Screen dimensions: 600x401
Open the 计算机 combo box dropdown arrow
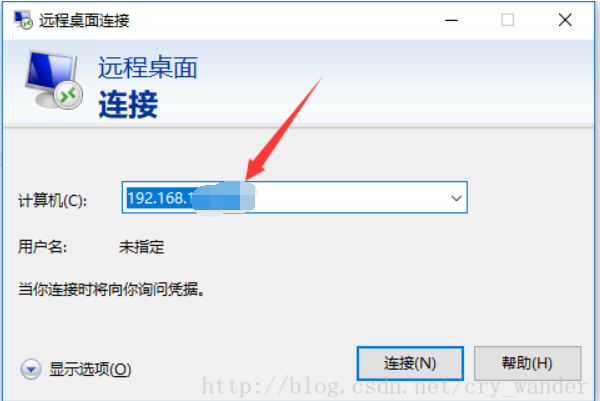tap(456, 198)
